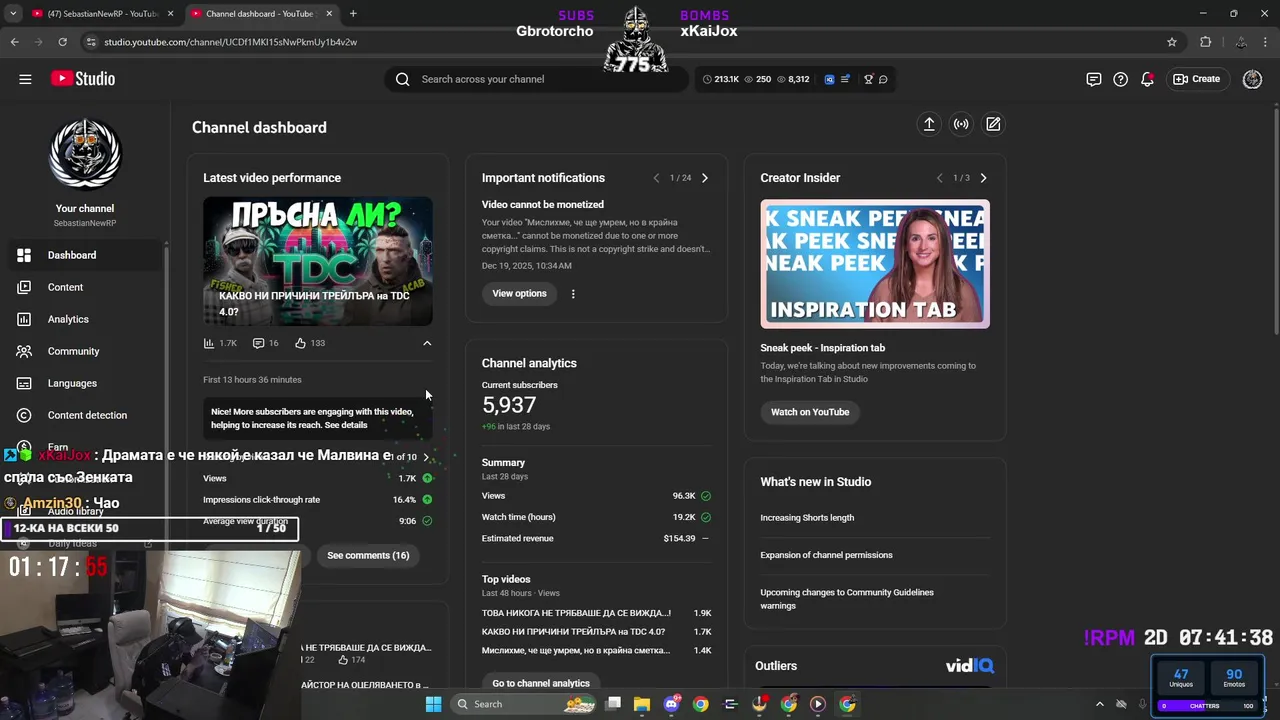This screenshot has height=720, width=1280.
Task: Show hidden system tray icons
Action: (x=1100, y=704)
